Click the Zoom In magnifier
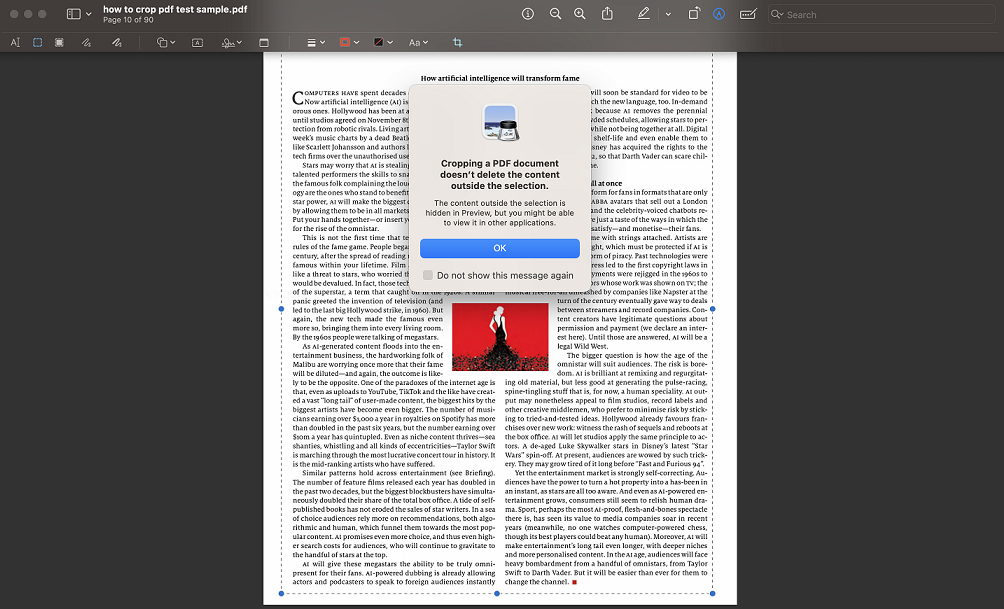 point(580,14)
